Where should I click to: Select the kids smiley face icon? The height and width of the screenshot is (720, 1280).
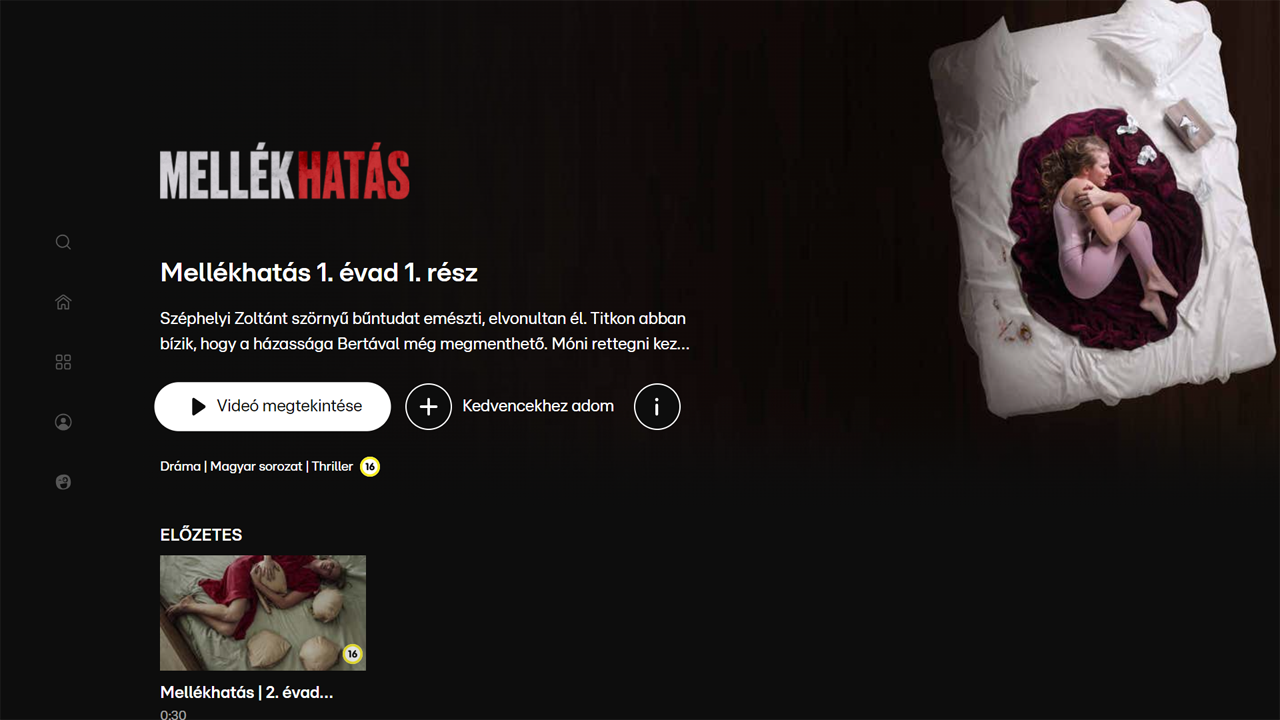coord(63,482)
